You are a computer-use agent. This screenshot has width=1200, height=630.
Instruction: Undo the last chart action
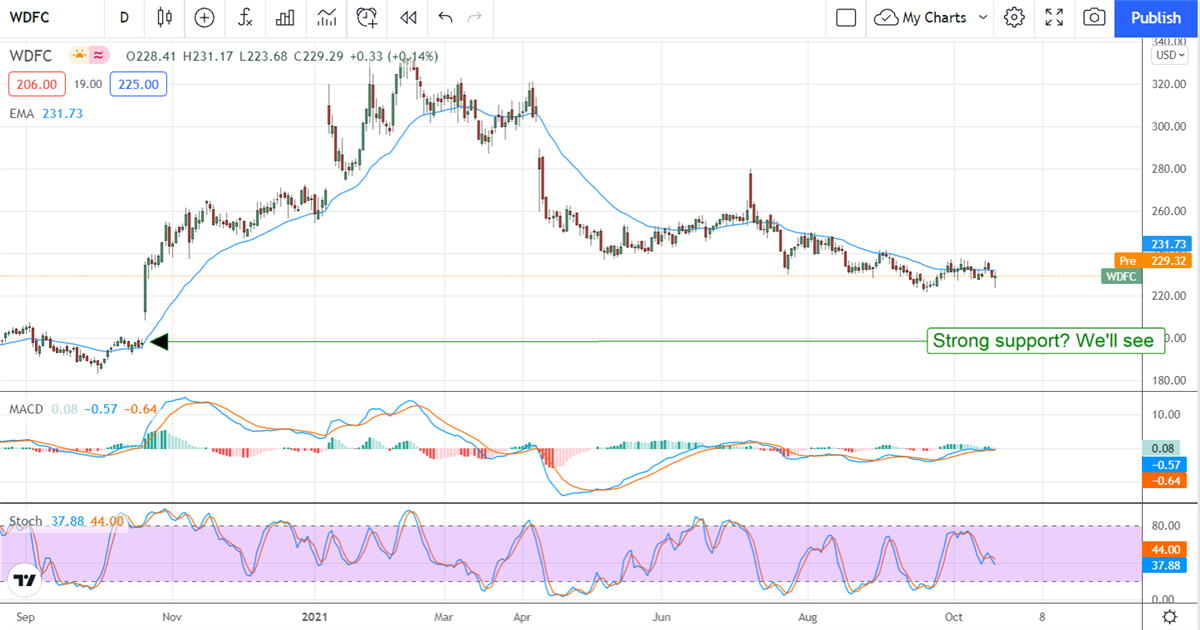click(445, 17)
